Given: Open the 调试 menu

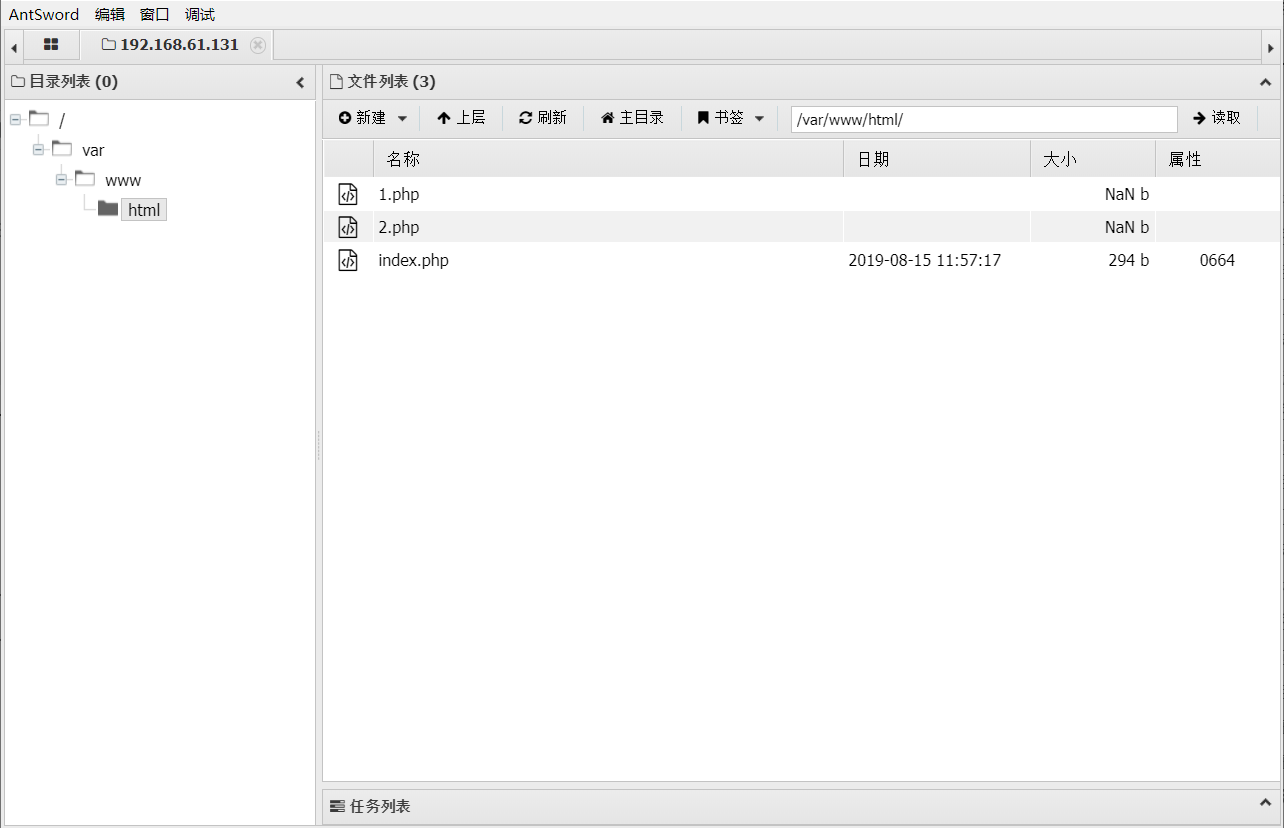Looking at the screenshot, I should (200, 14).
